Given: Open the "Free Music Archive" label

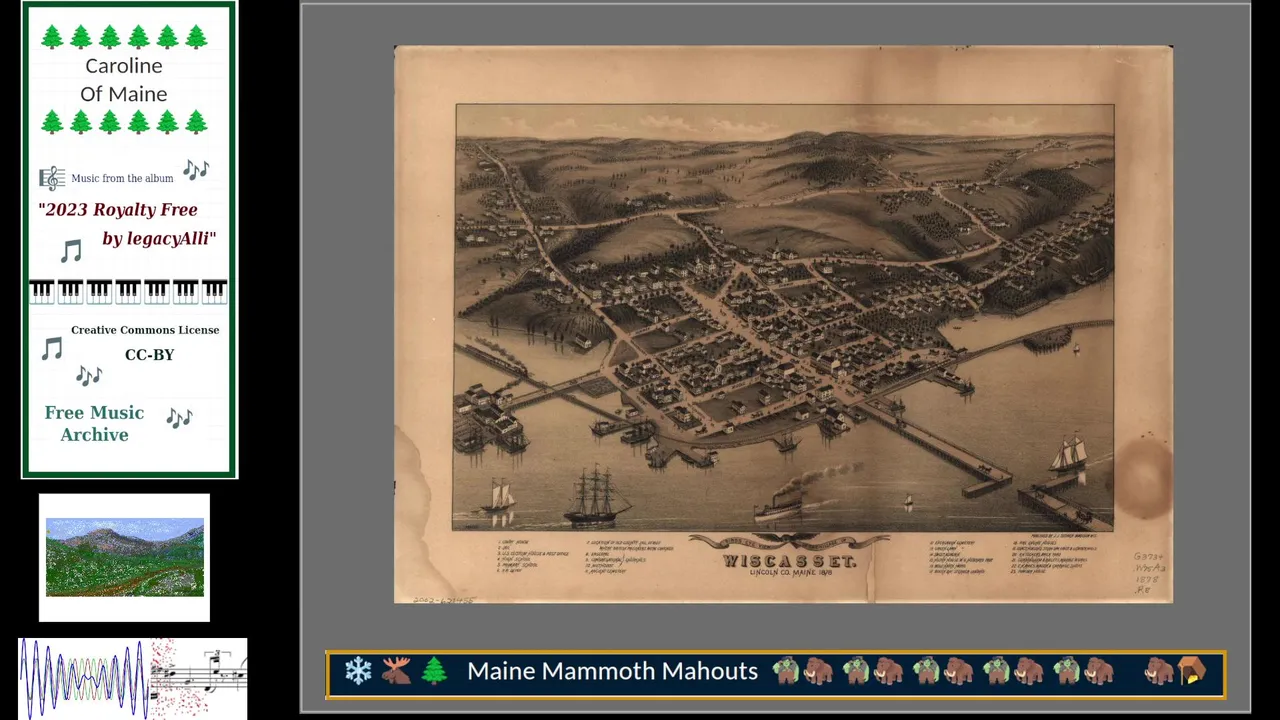Looking at the screenshot, I should [94, 424].
